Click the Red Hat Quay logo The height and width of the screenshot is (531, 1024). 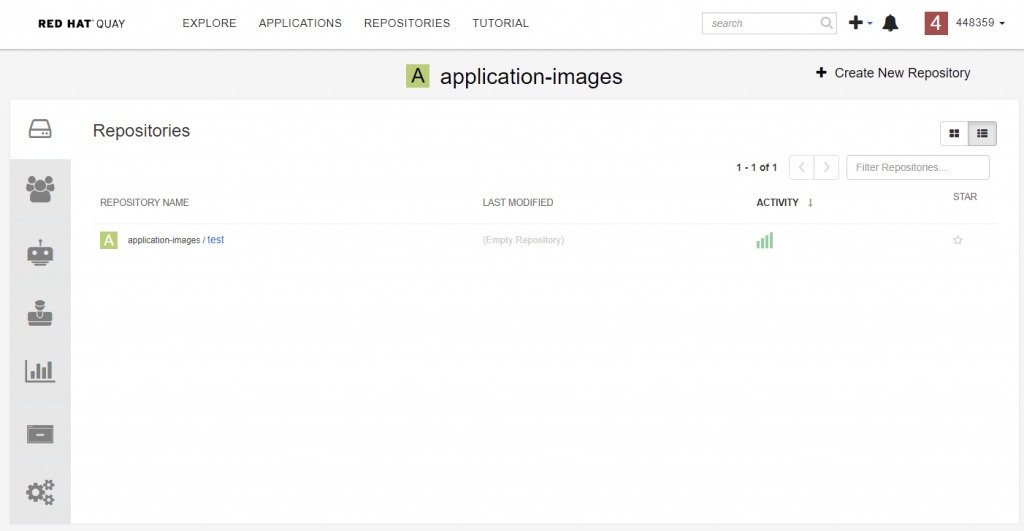(82, 24)
